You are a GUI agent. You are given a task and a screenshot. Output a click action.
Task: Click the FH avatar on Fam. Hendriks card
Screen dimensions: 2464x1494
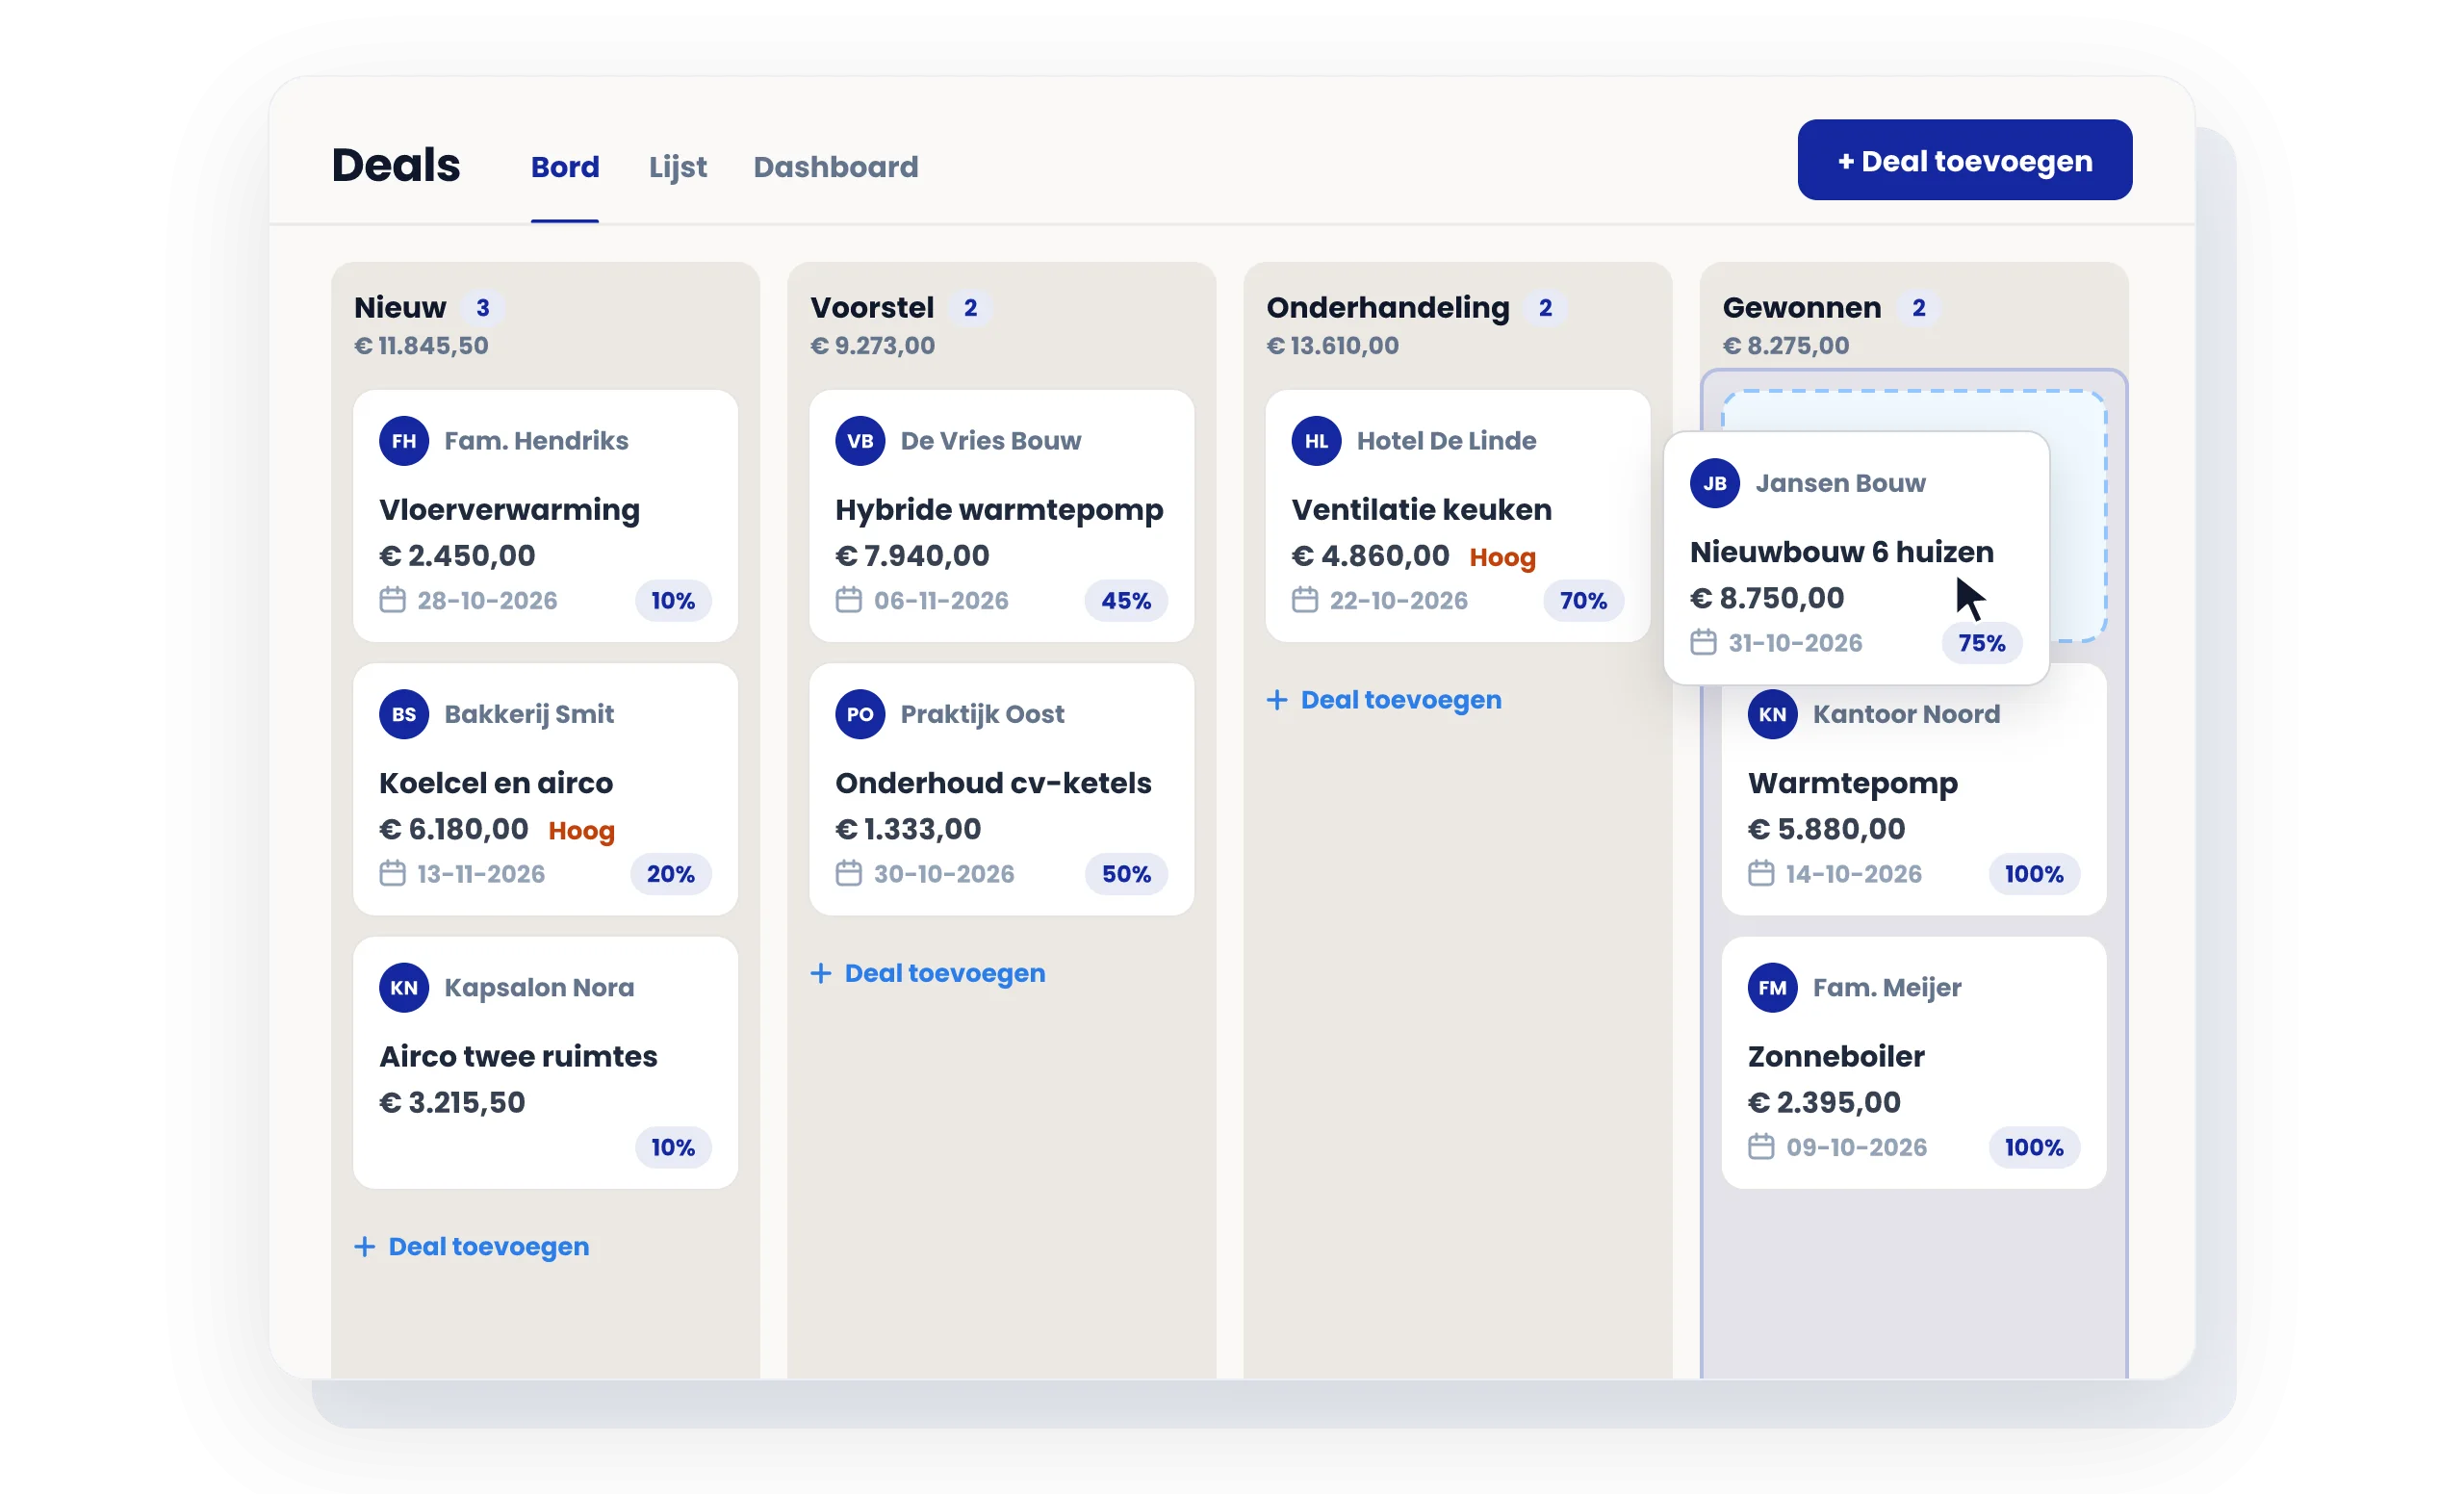click(404, 441)
